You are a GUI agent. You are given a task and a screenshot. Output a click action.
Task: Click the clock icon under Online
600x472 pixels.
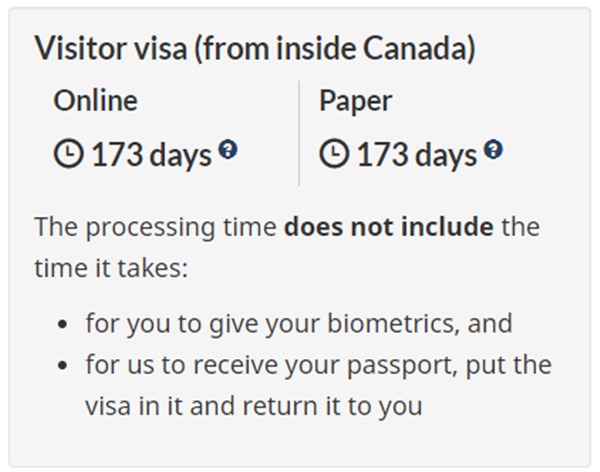pyautogui.click(x=68, y=154)
